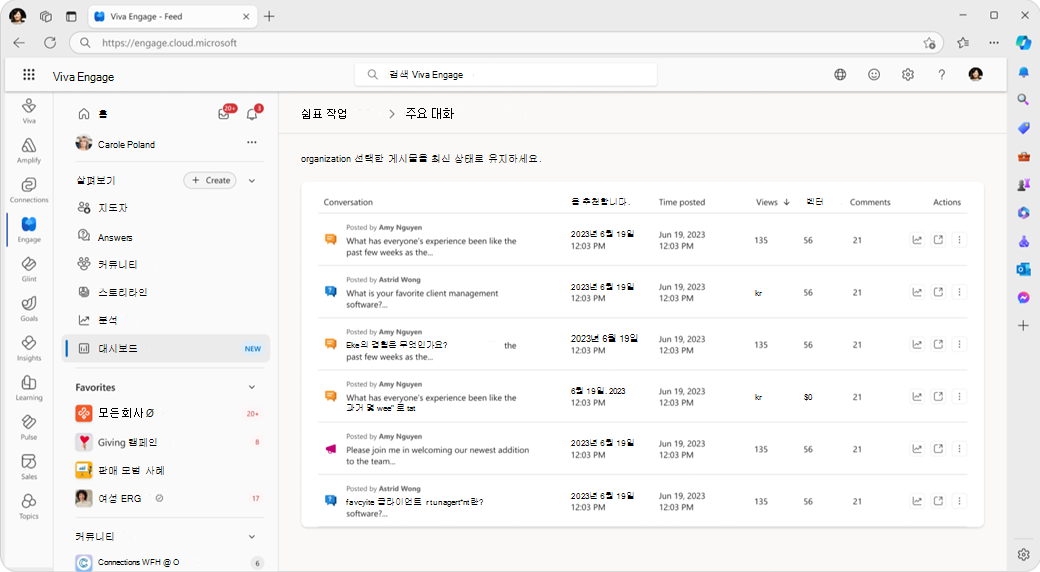Open Insights in the left rail
Screen dimensions: 1040x572
click(x=29, y=348)
